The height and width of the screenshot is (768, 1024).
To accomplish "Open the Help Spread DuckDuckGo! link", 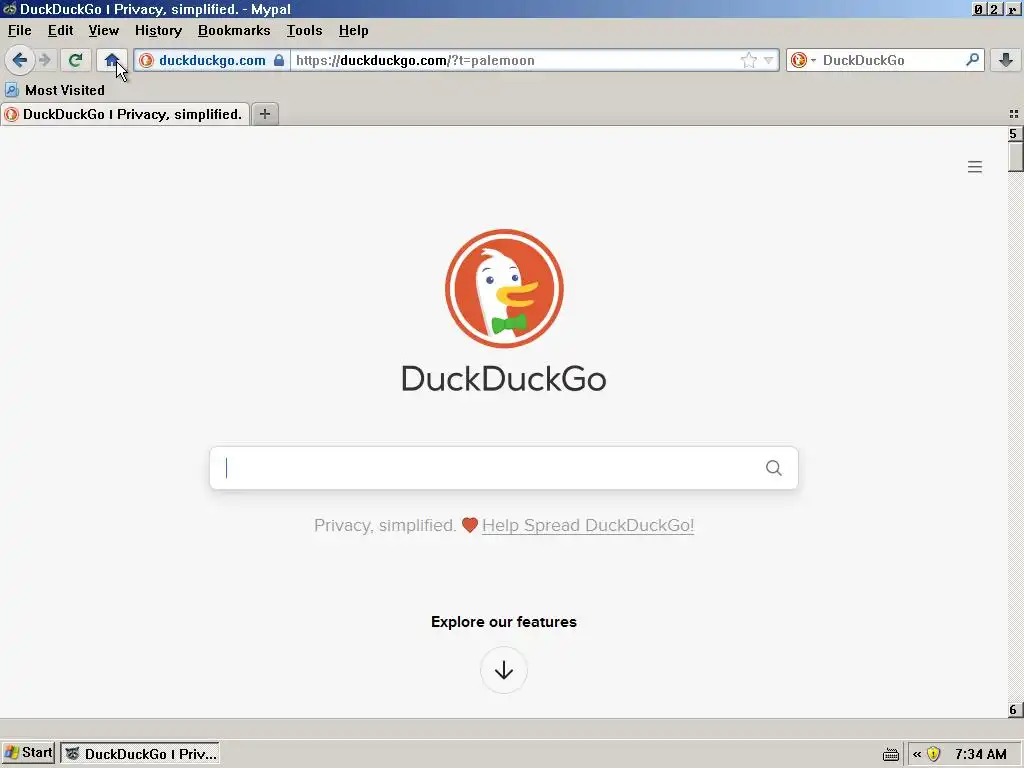I will pos(588,526).
